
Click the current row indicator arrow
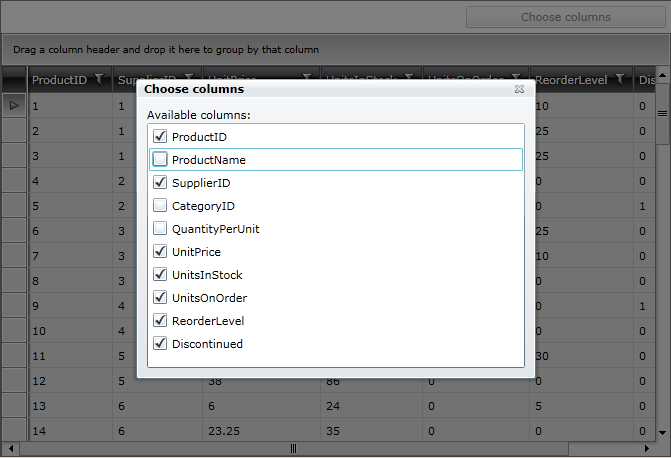14,104
